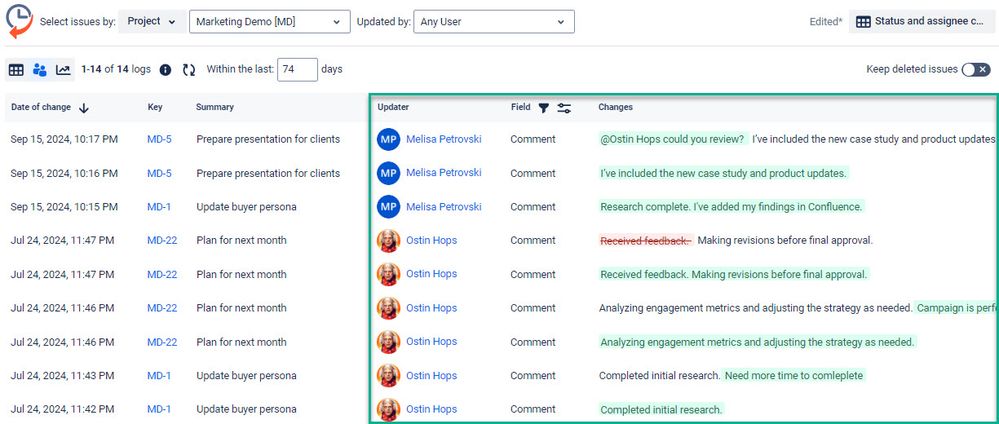Click MP avatar for 10:15 PM row
The height and width of the screenshot is (424, 999).
(x=388, y=207)
